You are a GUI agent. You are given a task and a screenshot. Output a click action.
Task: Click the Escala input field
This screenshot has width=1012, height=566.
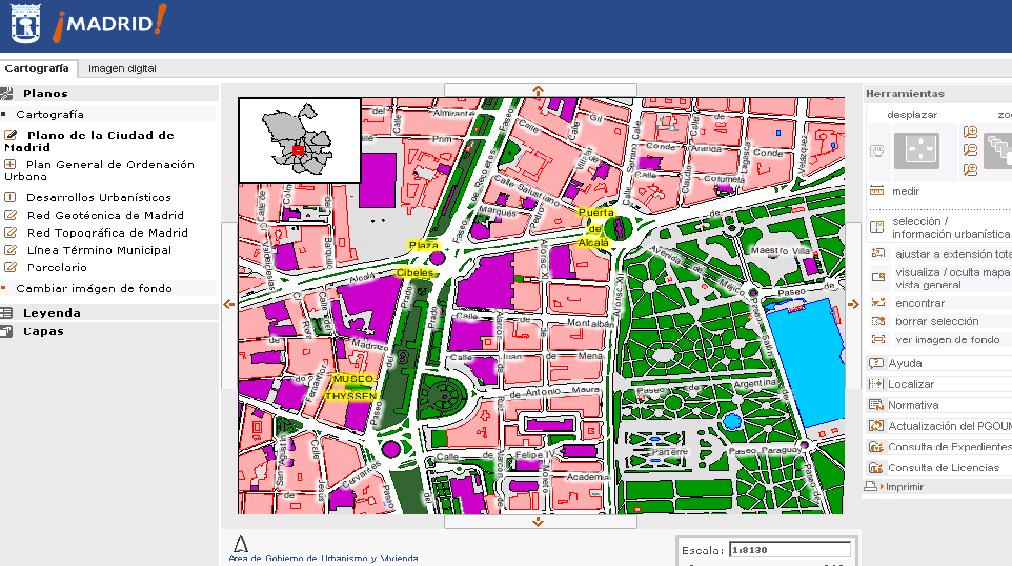[x=790, y=549]
